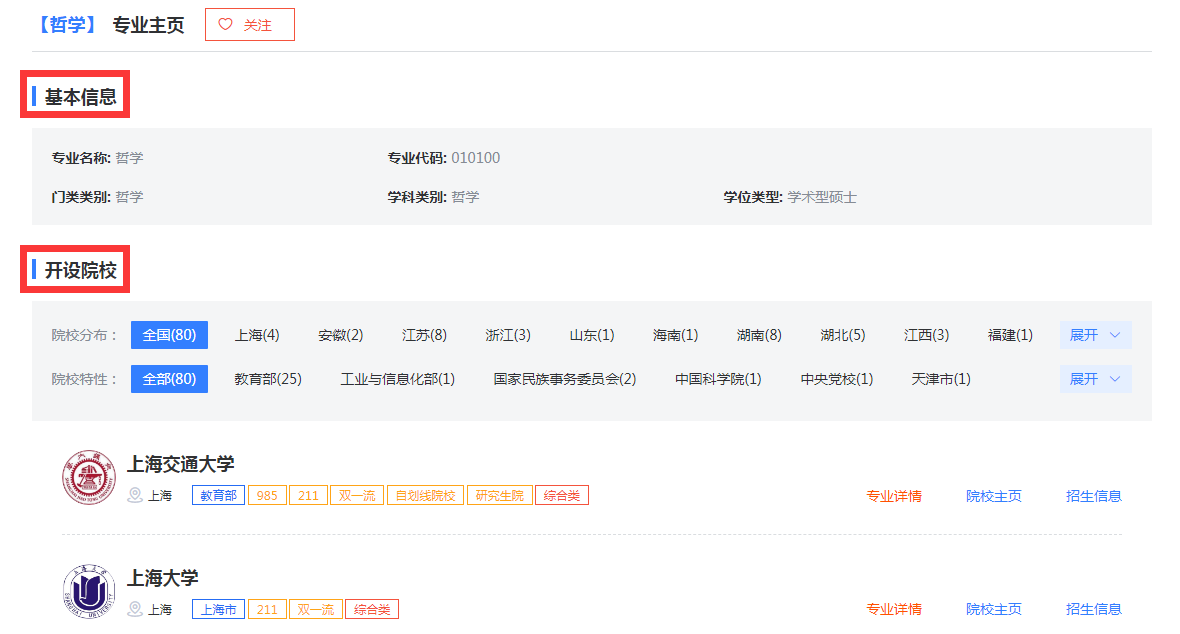Open 院校主页 for 上海大学
Image resolution: width=1180 pixels, height=634 pixels.
994,609
